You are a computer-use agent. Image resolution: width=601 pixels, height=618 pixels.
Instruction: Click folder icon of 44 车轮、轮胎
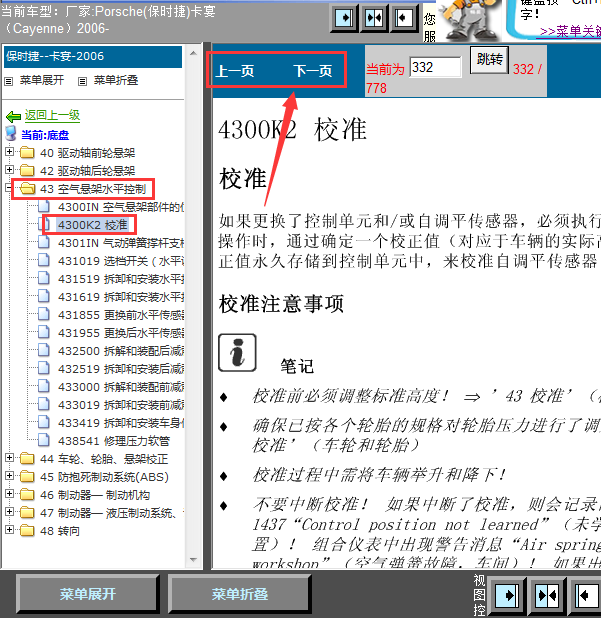pyautogui.click(x=27, y=458)
